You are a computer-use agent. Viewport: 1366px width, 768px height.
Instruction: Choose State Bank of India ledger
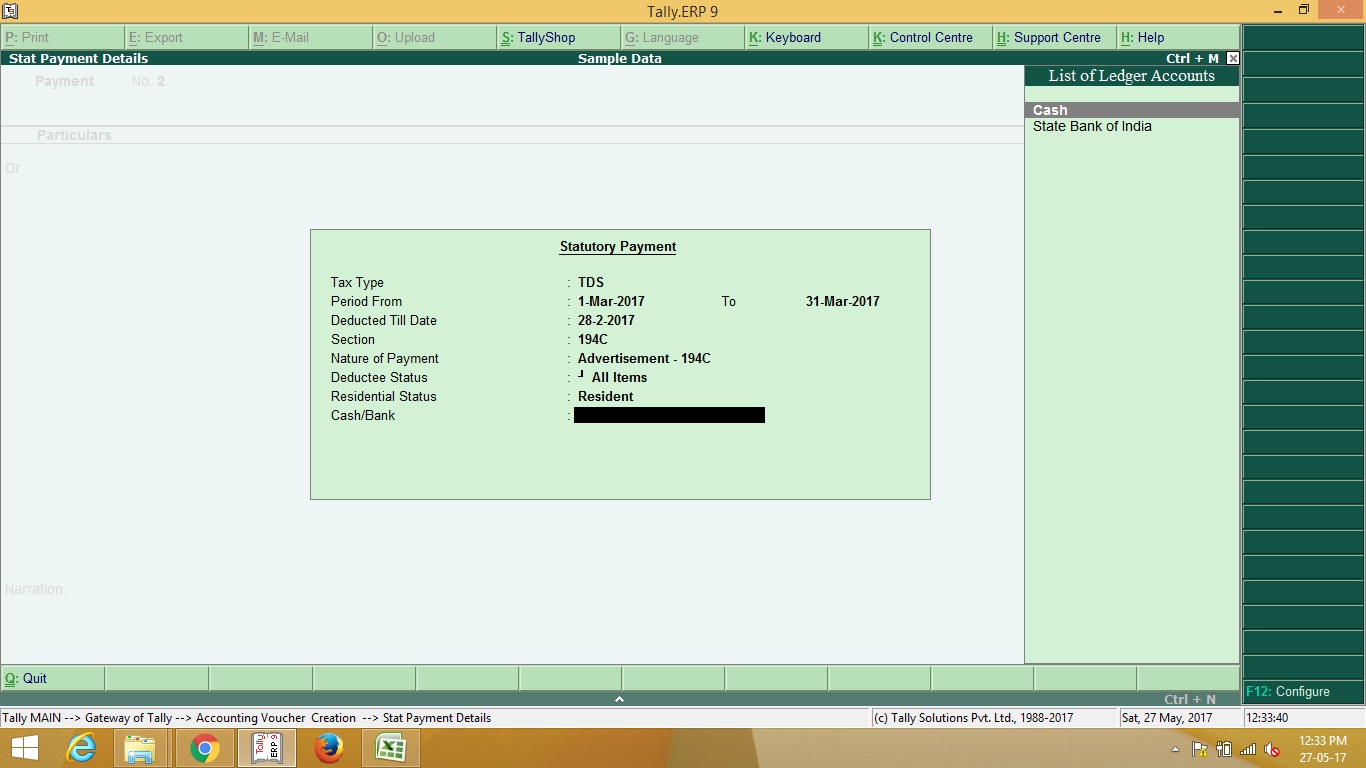[1092, 126]
